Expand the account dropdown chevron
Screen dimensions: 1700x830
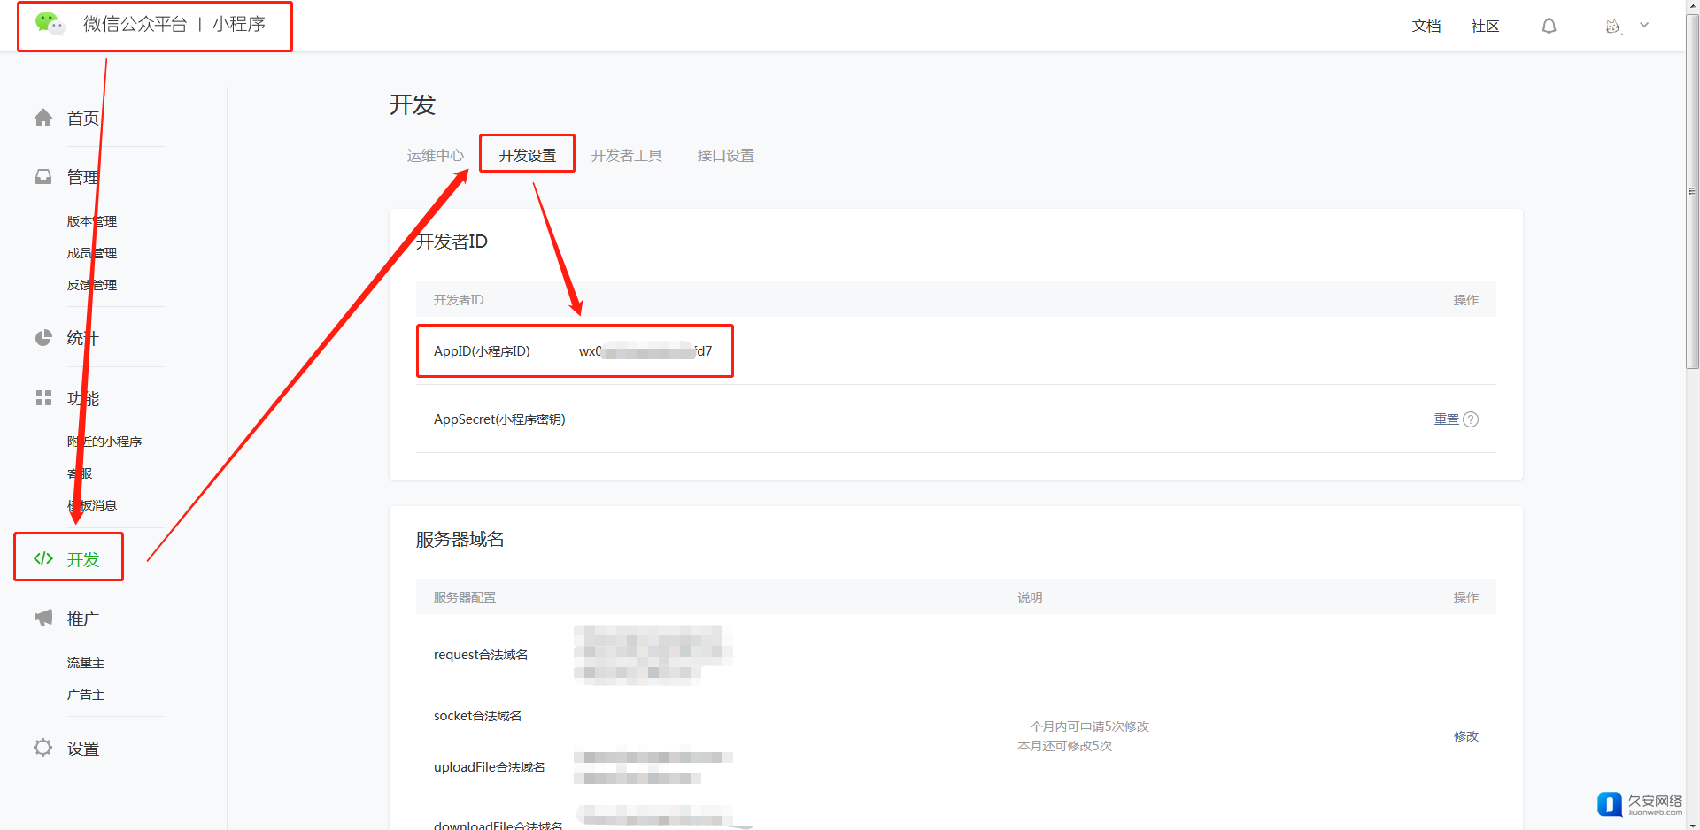1644,25
